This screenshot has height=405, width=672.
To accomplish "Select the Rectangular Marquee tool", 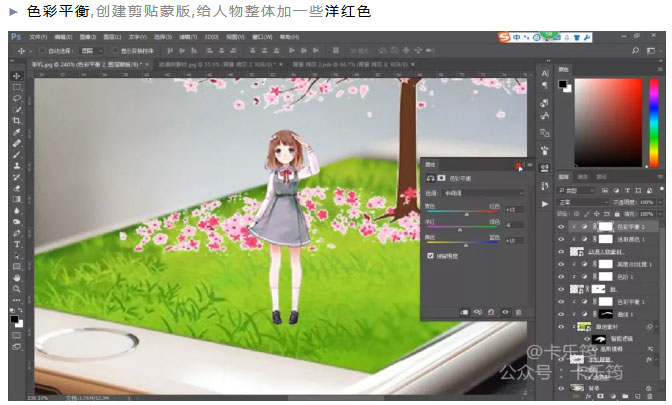I will point(17,87).
